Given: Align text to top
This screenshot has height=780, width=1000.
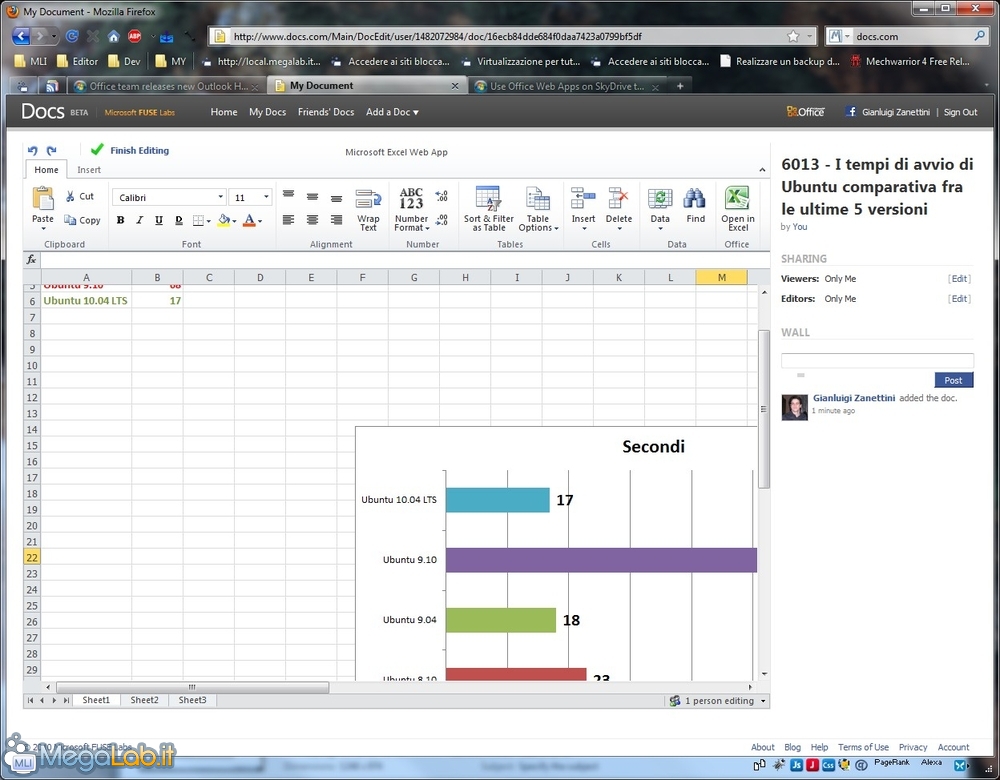Looking at the screenshot, I should pos(288,195).
